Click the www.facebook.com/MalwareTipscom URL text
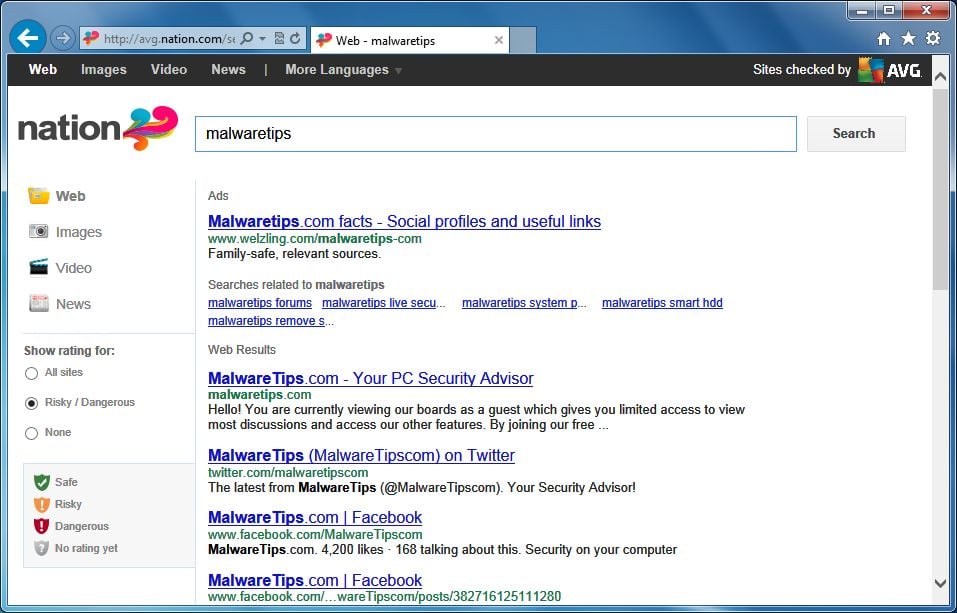The height and width of the screenshot is (613, 957). (314, 535)
